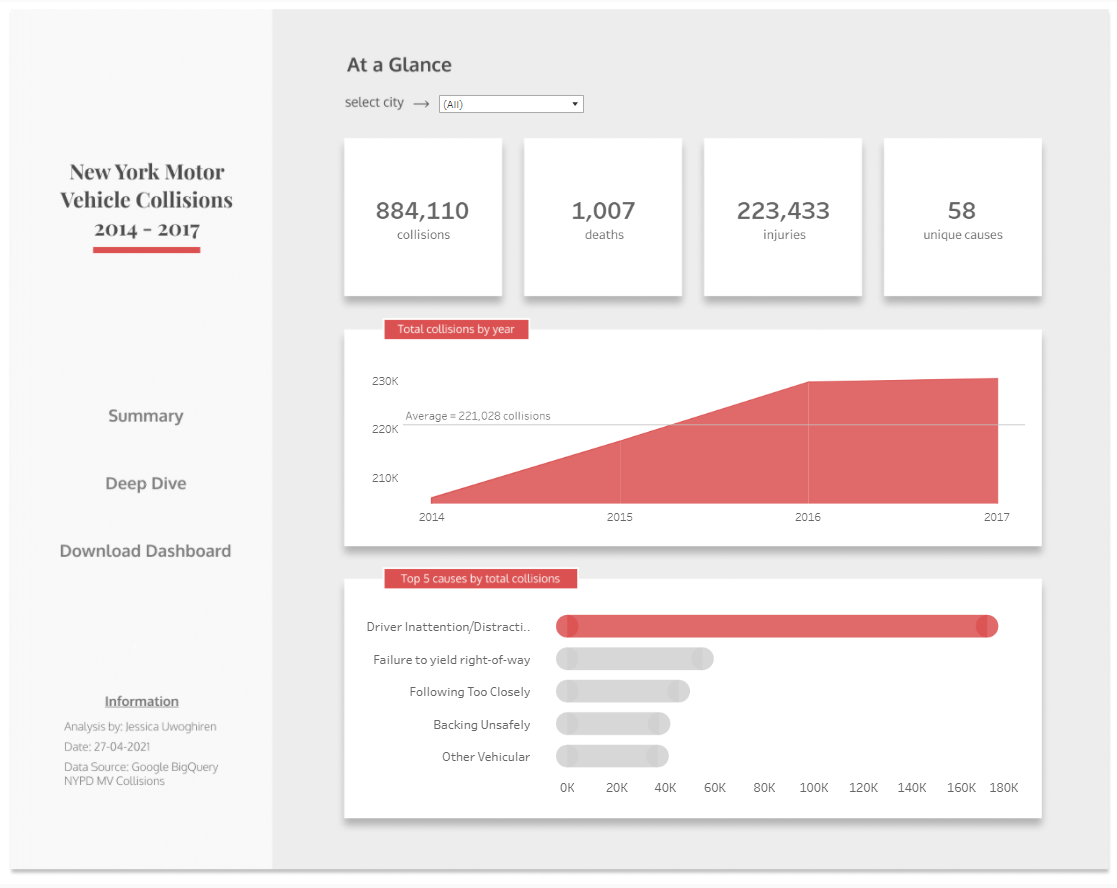The width and height of the screenshot is (1117, 888).
Task: Click the Top 5 causes title label
Action: point(480,579)
